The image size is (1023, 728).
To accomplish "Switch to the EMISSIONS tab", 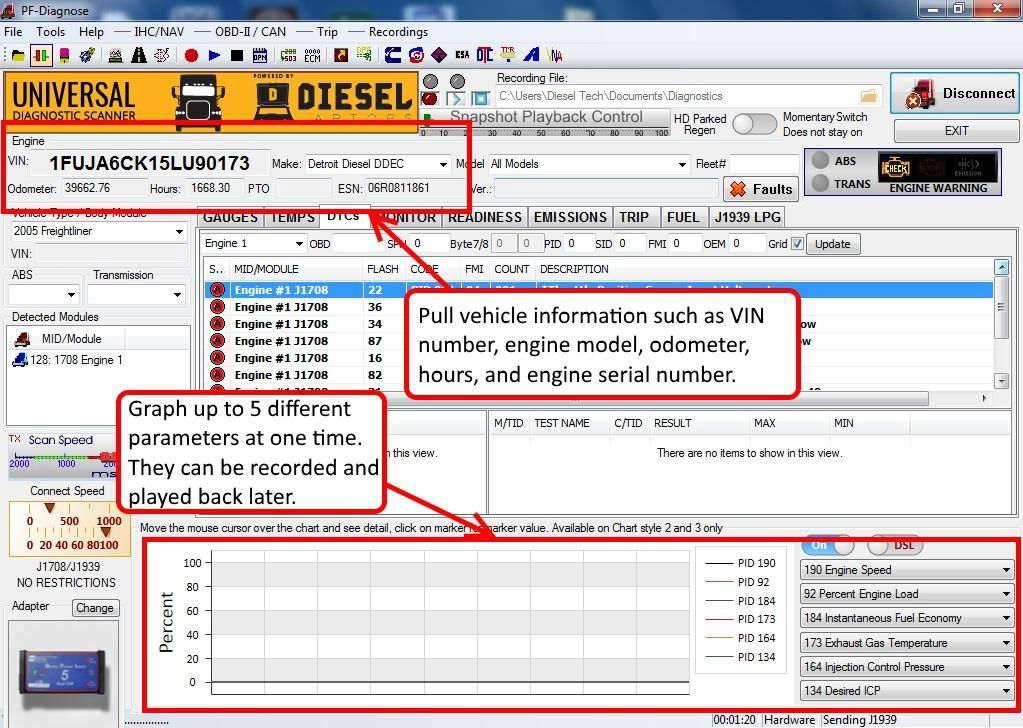I will pos(570,217).
